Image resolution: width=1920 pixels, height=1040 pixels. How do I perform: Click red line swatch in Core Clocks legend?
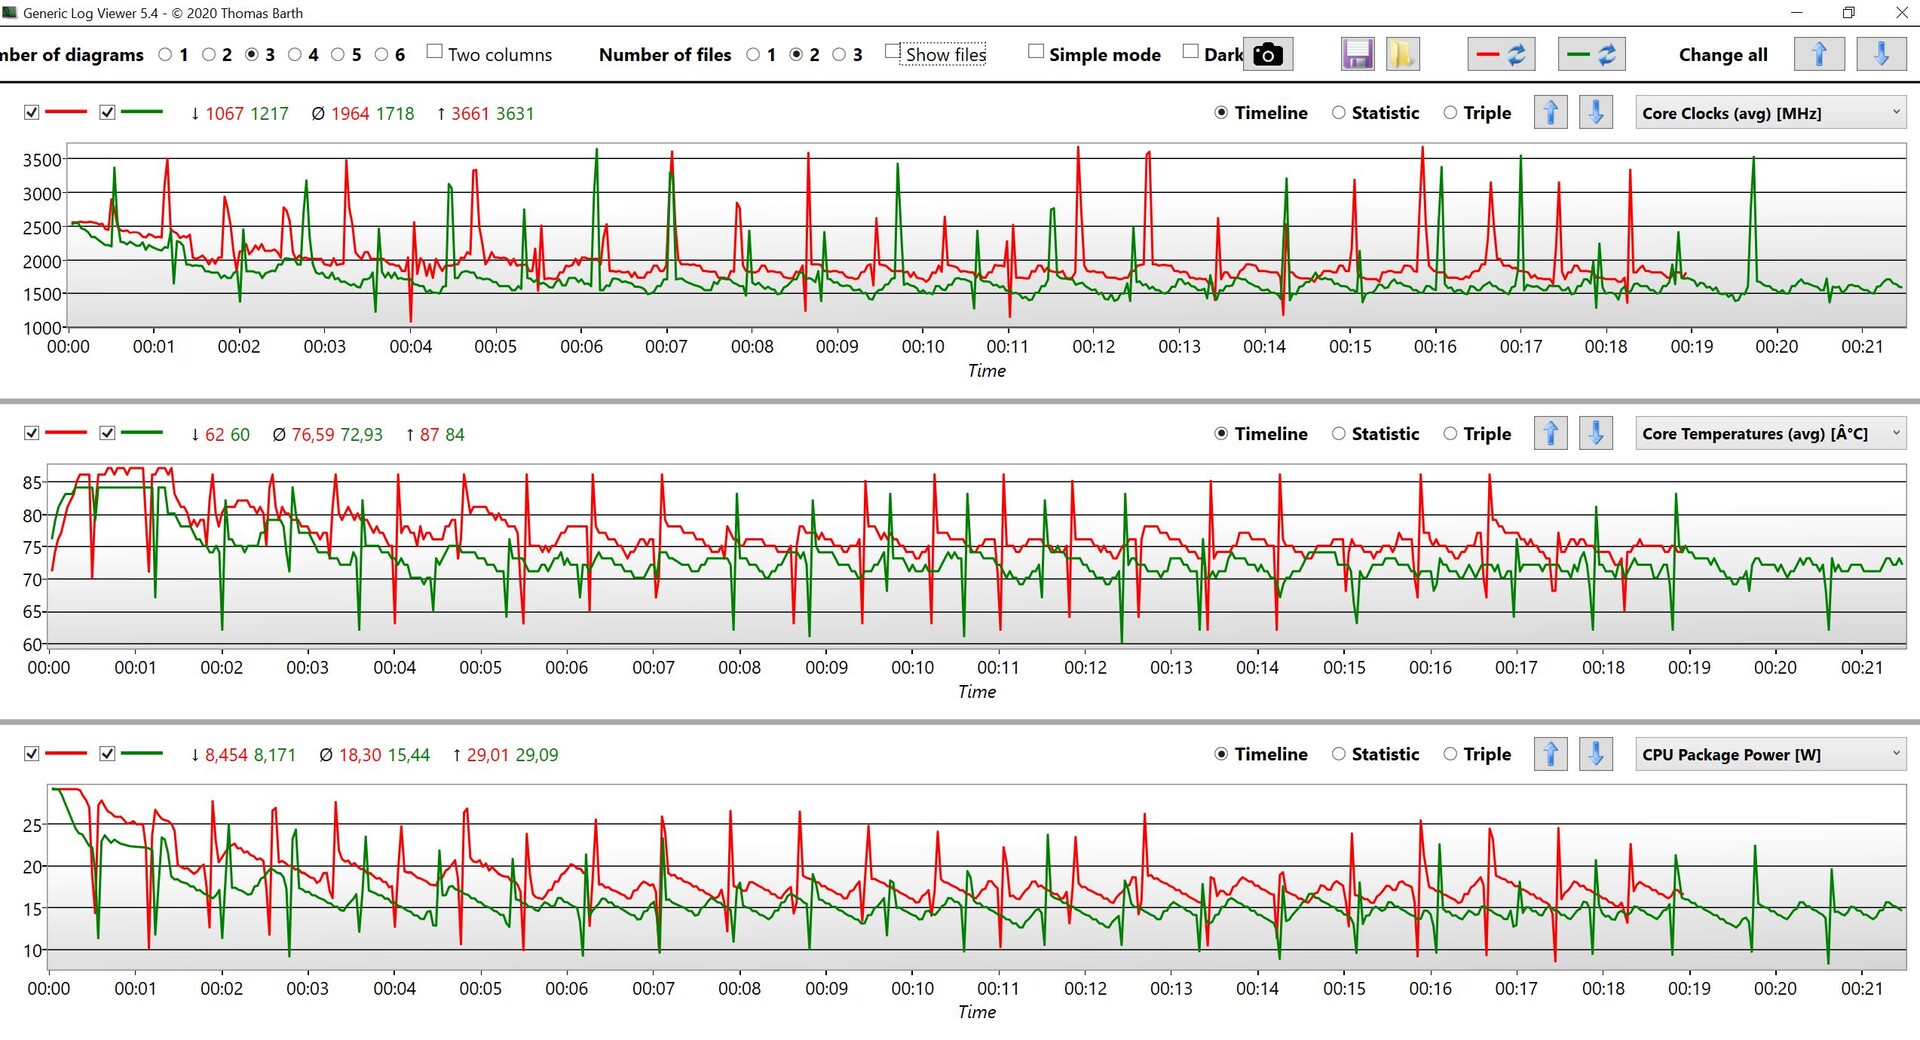tap(66, 112)
